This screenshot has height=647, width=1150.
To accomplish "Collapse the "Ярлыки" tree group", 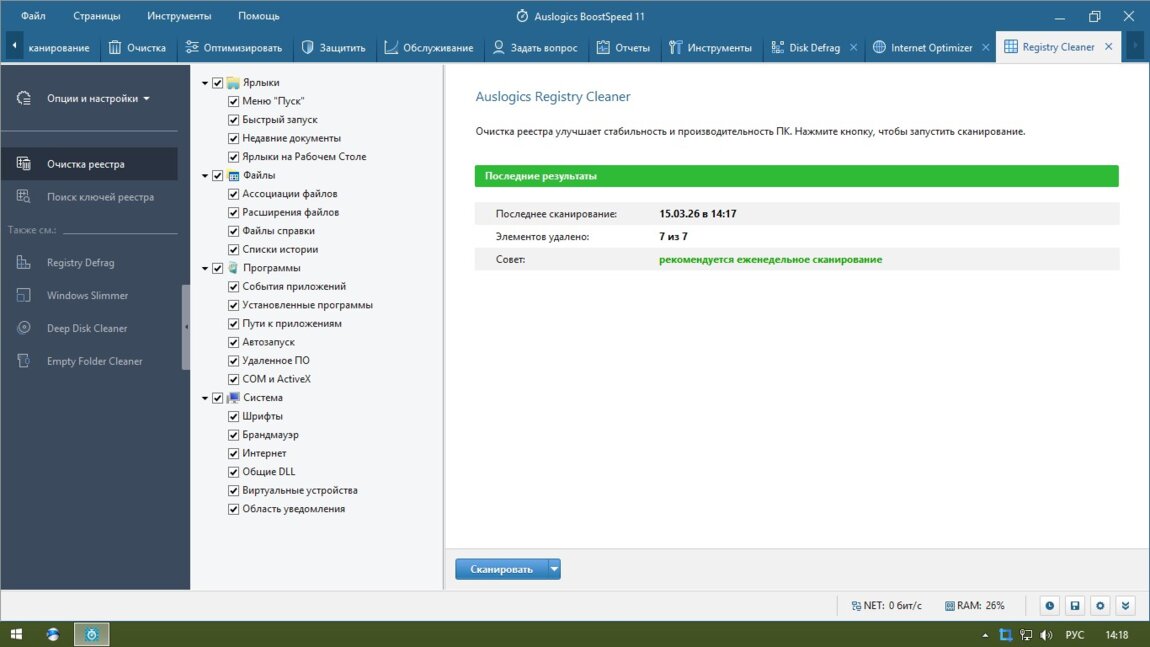I will [205, 83].
